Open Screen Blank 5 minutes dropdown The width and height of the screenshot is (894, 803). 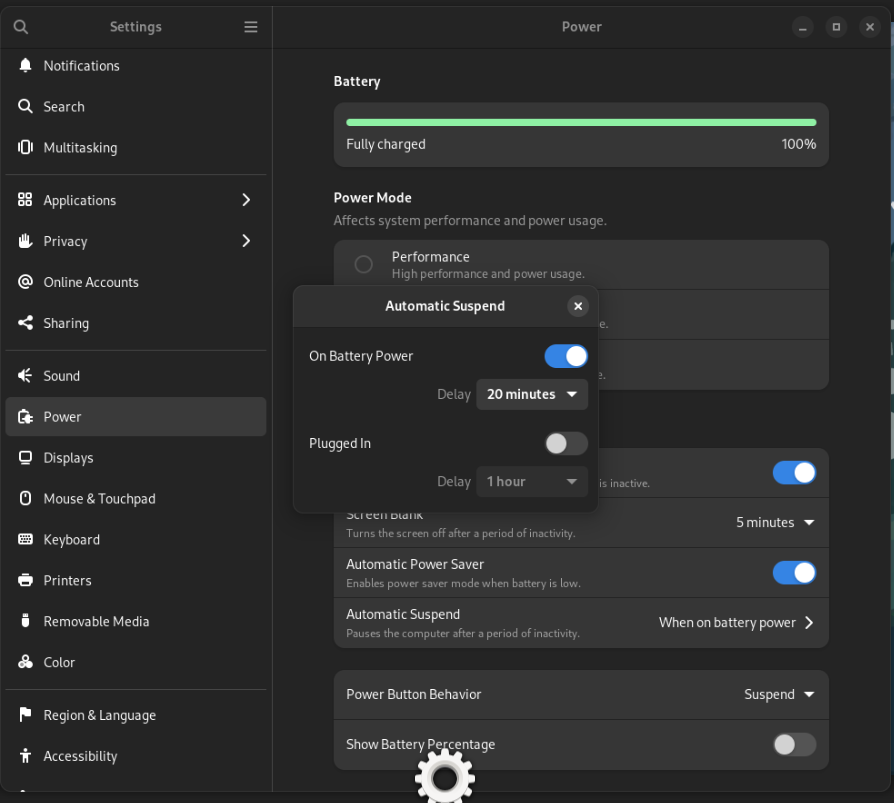click(775, 522)
